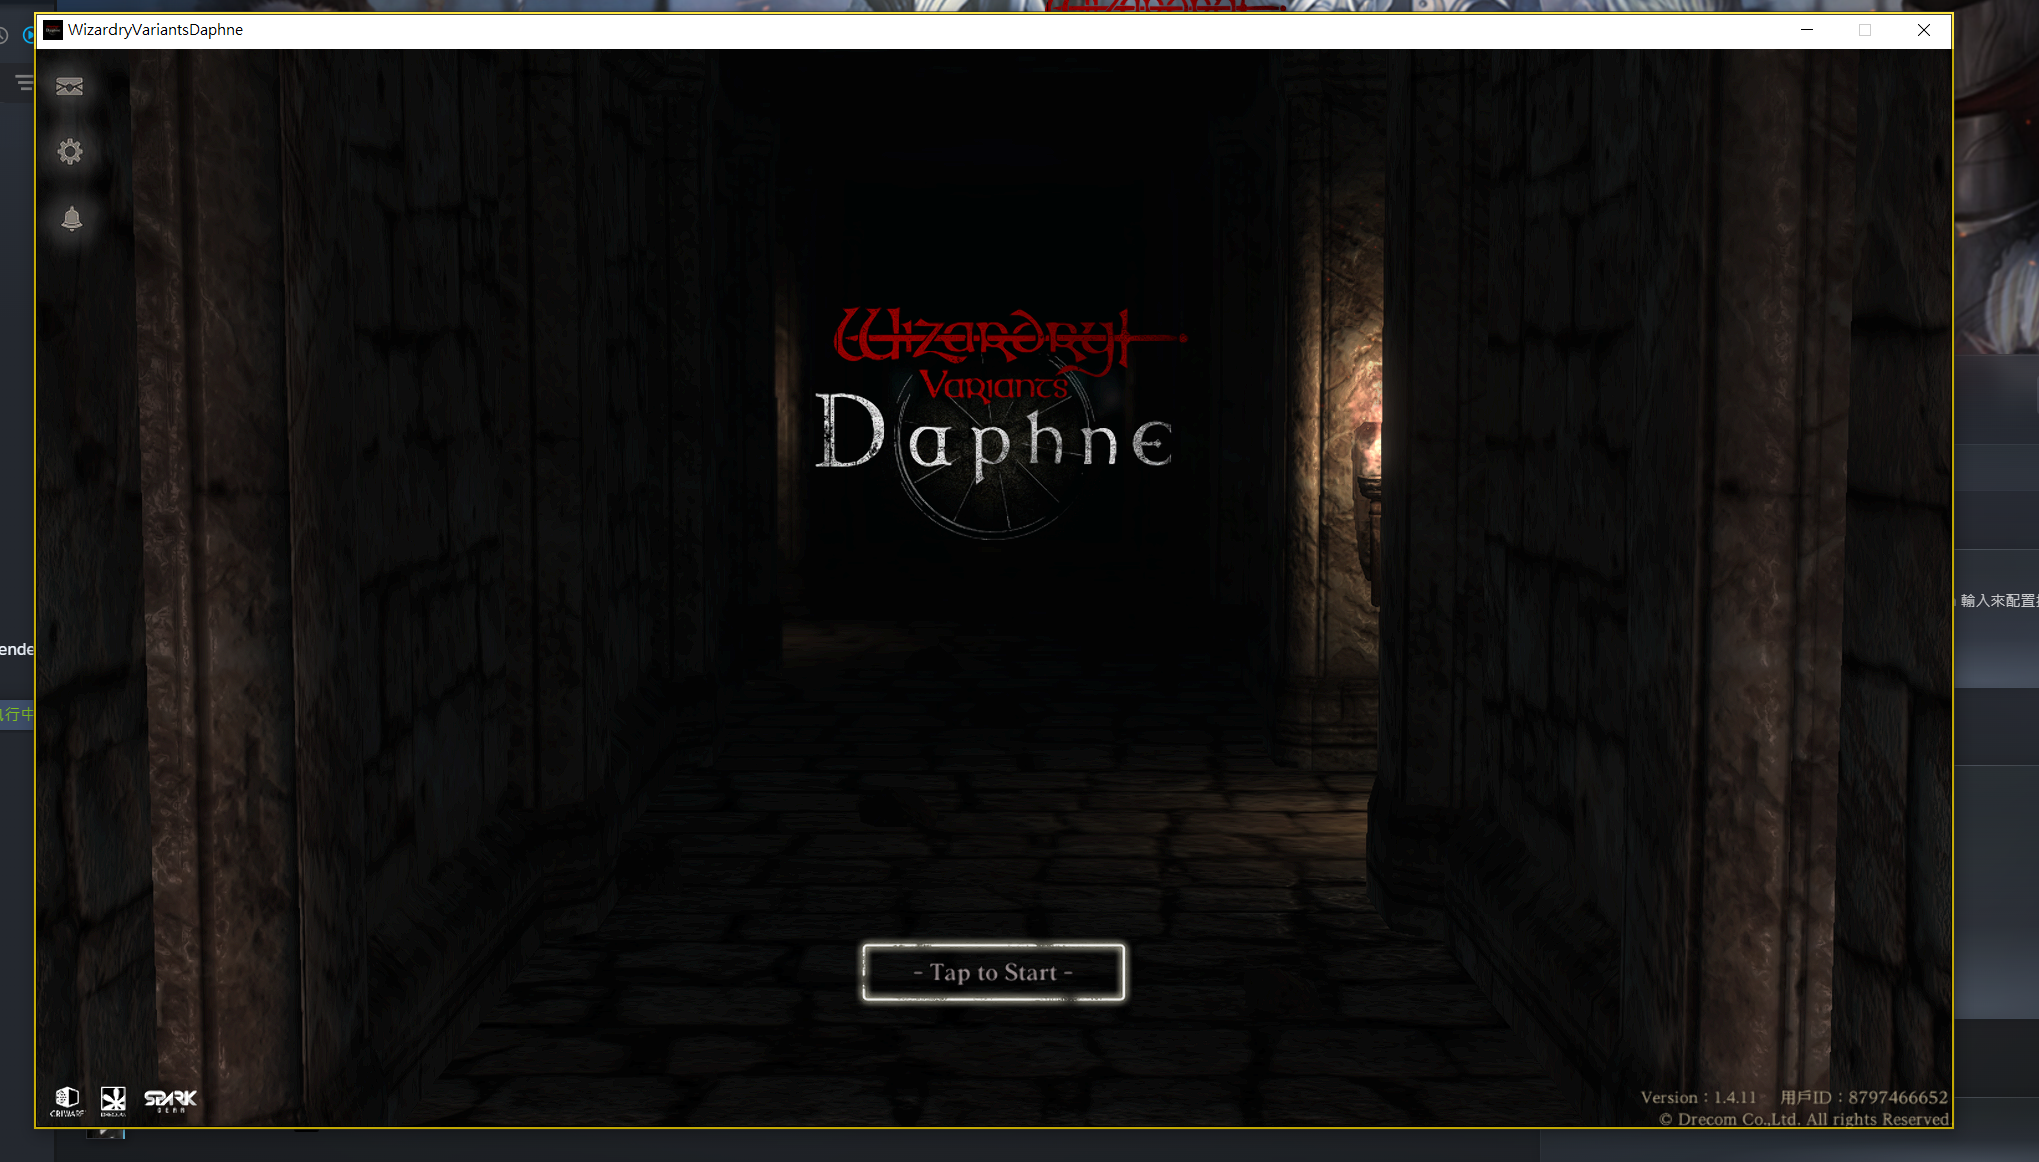Click the WizardryVariantsDaphne title bar app icon
Screen dimensions: 2039x1162
[53, 30]
